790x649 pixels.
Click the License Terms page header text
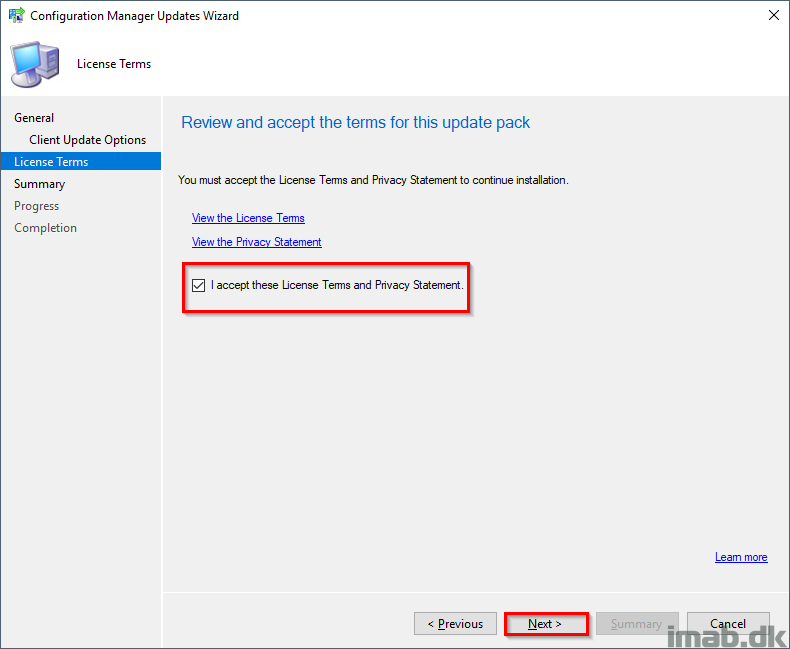pyautogui.click(x=114, y=64)
